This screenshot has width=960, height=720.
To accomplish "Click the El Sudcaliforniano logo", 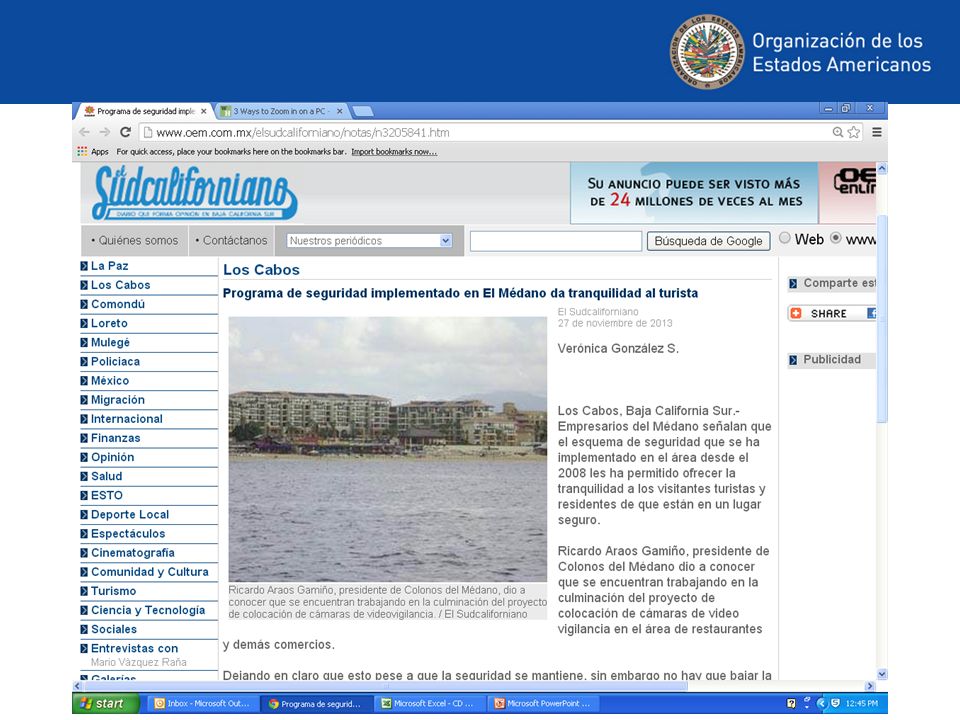I will [195, 193].
